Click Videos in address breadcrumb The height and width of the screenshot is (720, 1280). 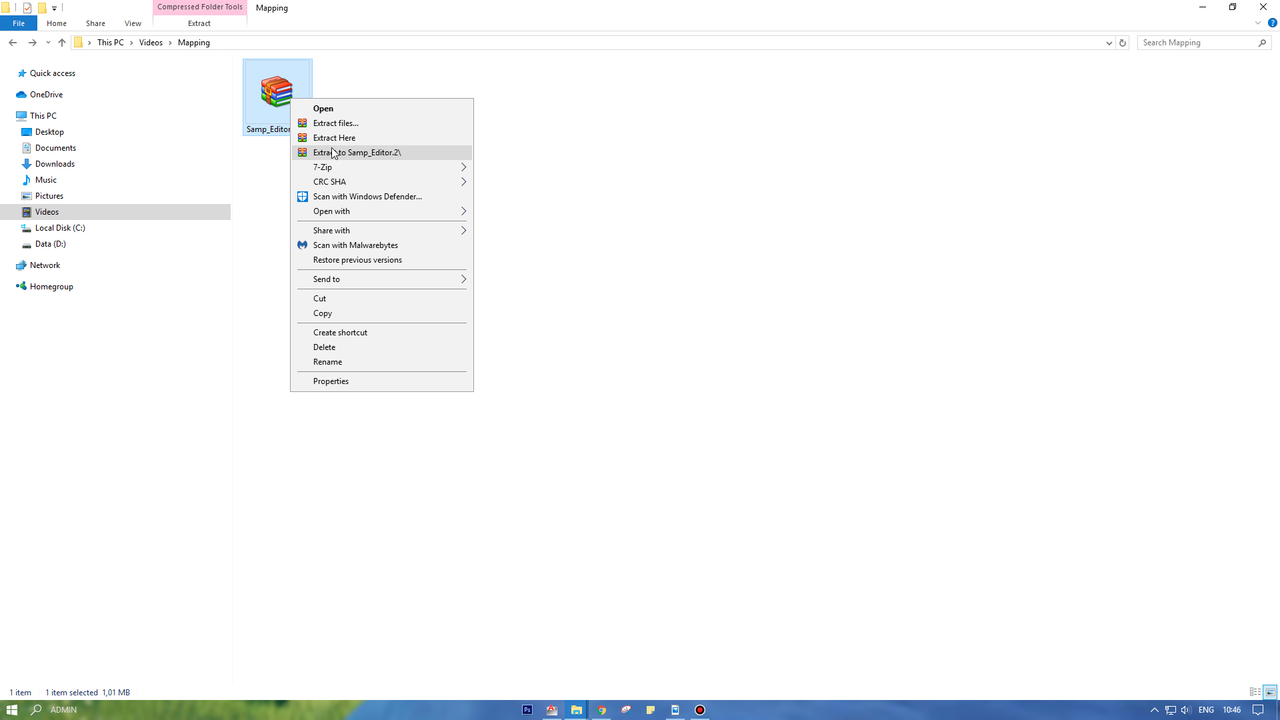tap(151, 43)
